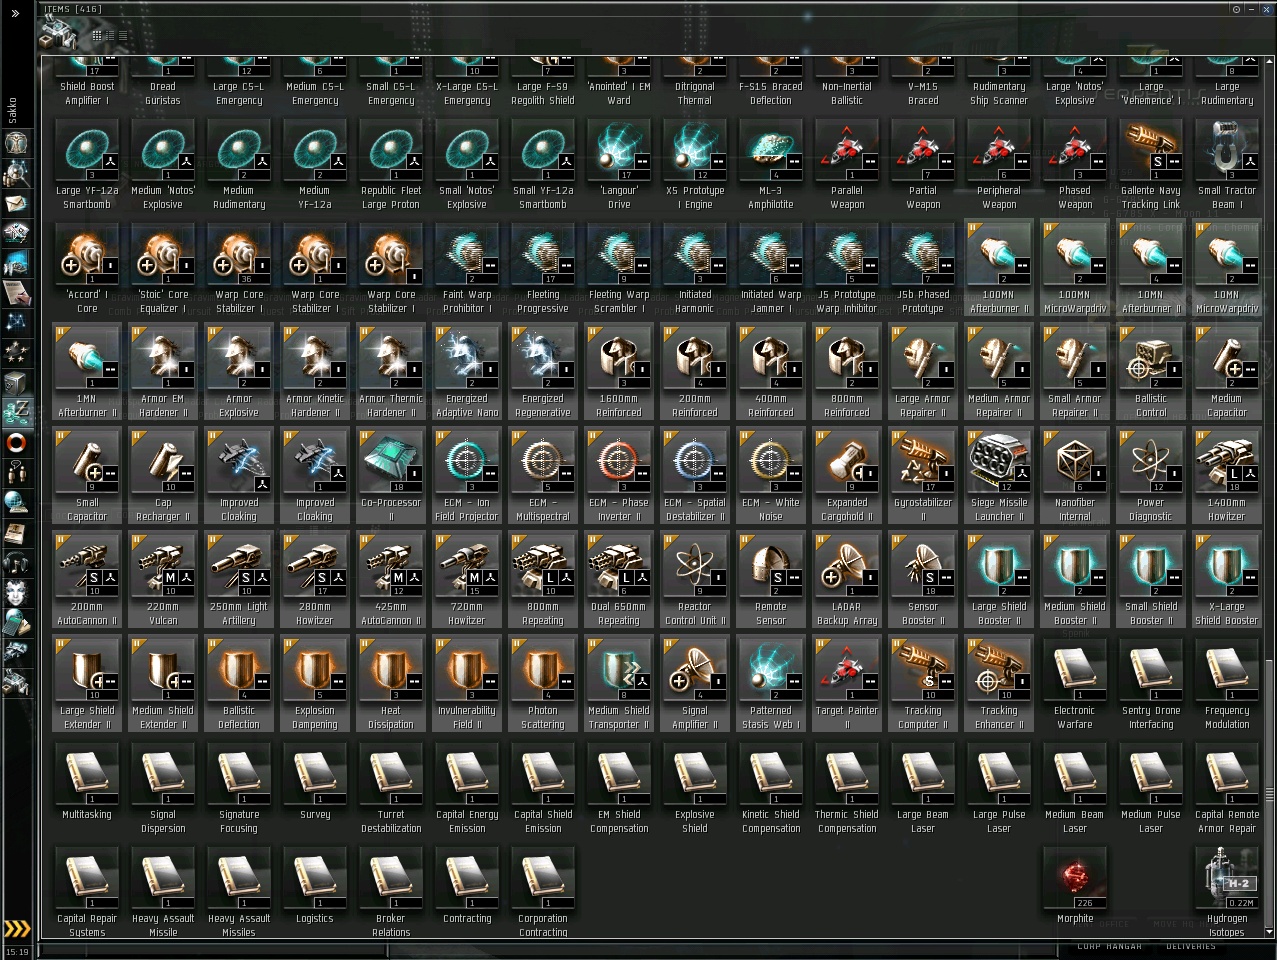This screenshot has width=1277, height=960.
Task: Open the star map icon in the sidebar
Action: pos(16,322)
